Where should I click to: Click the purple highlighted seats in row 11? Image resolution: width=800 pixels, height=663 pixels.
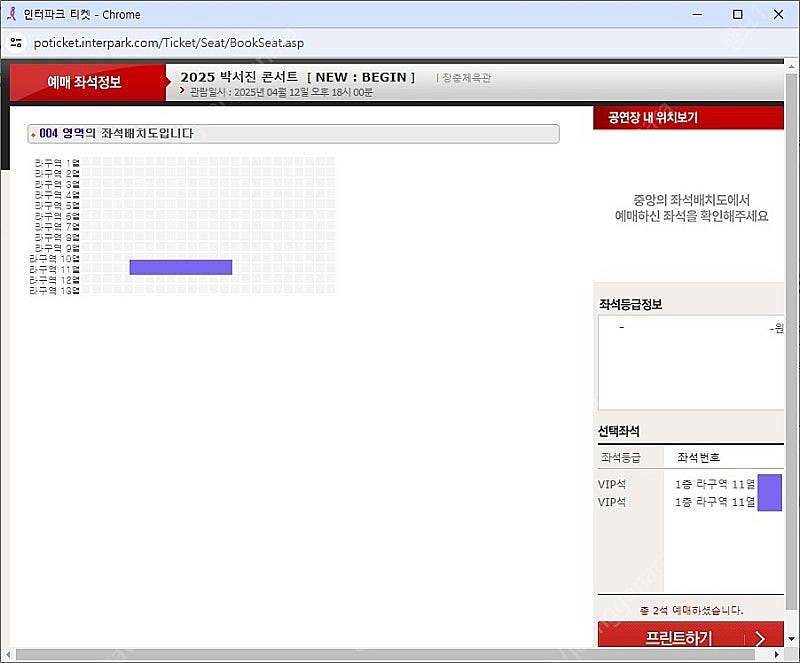181,267
